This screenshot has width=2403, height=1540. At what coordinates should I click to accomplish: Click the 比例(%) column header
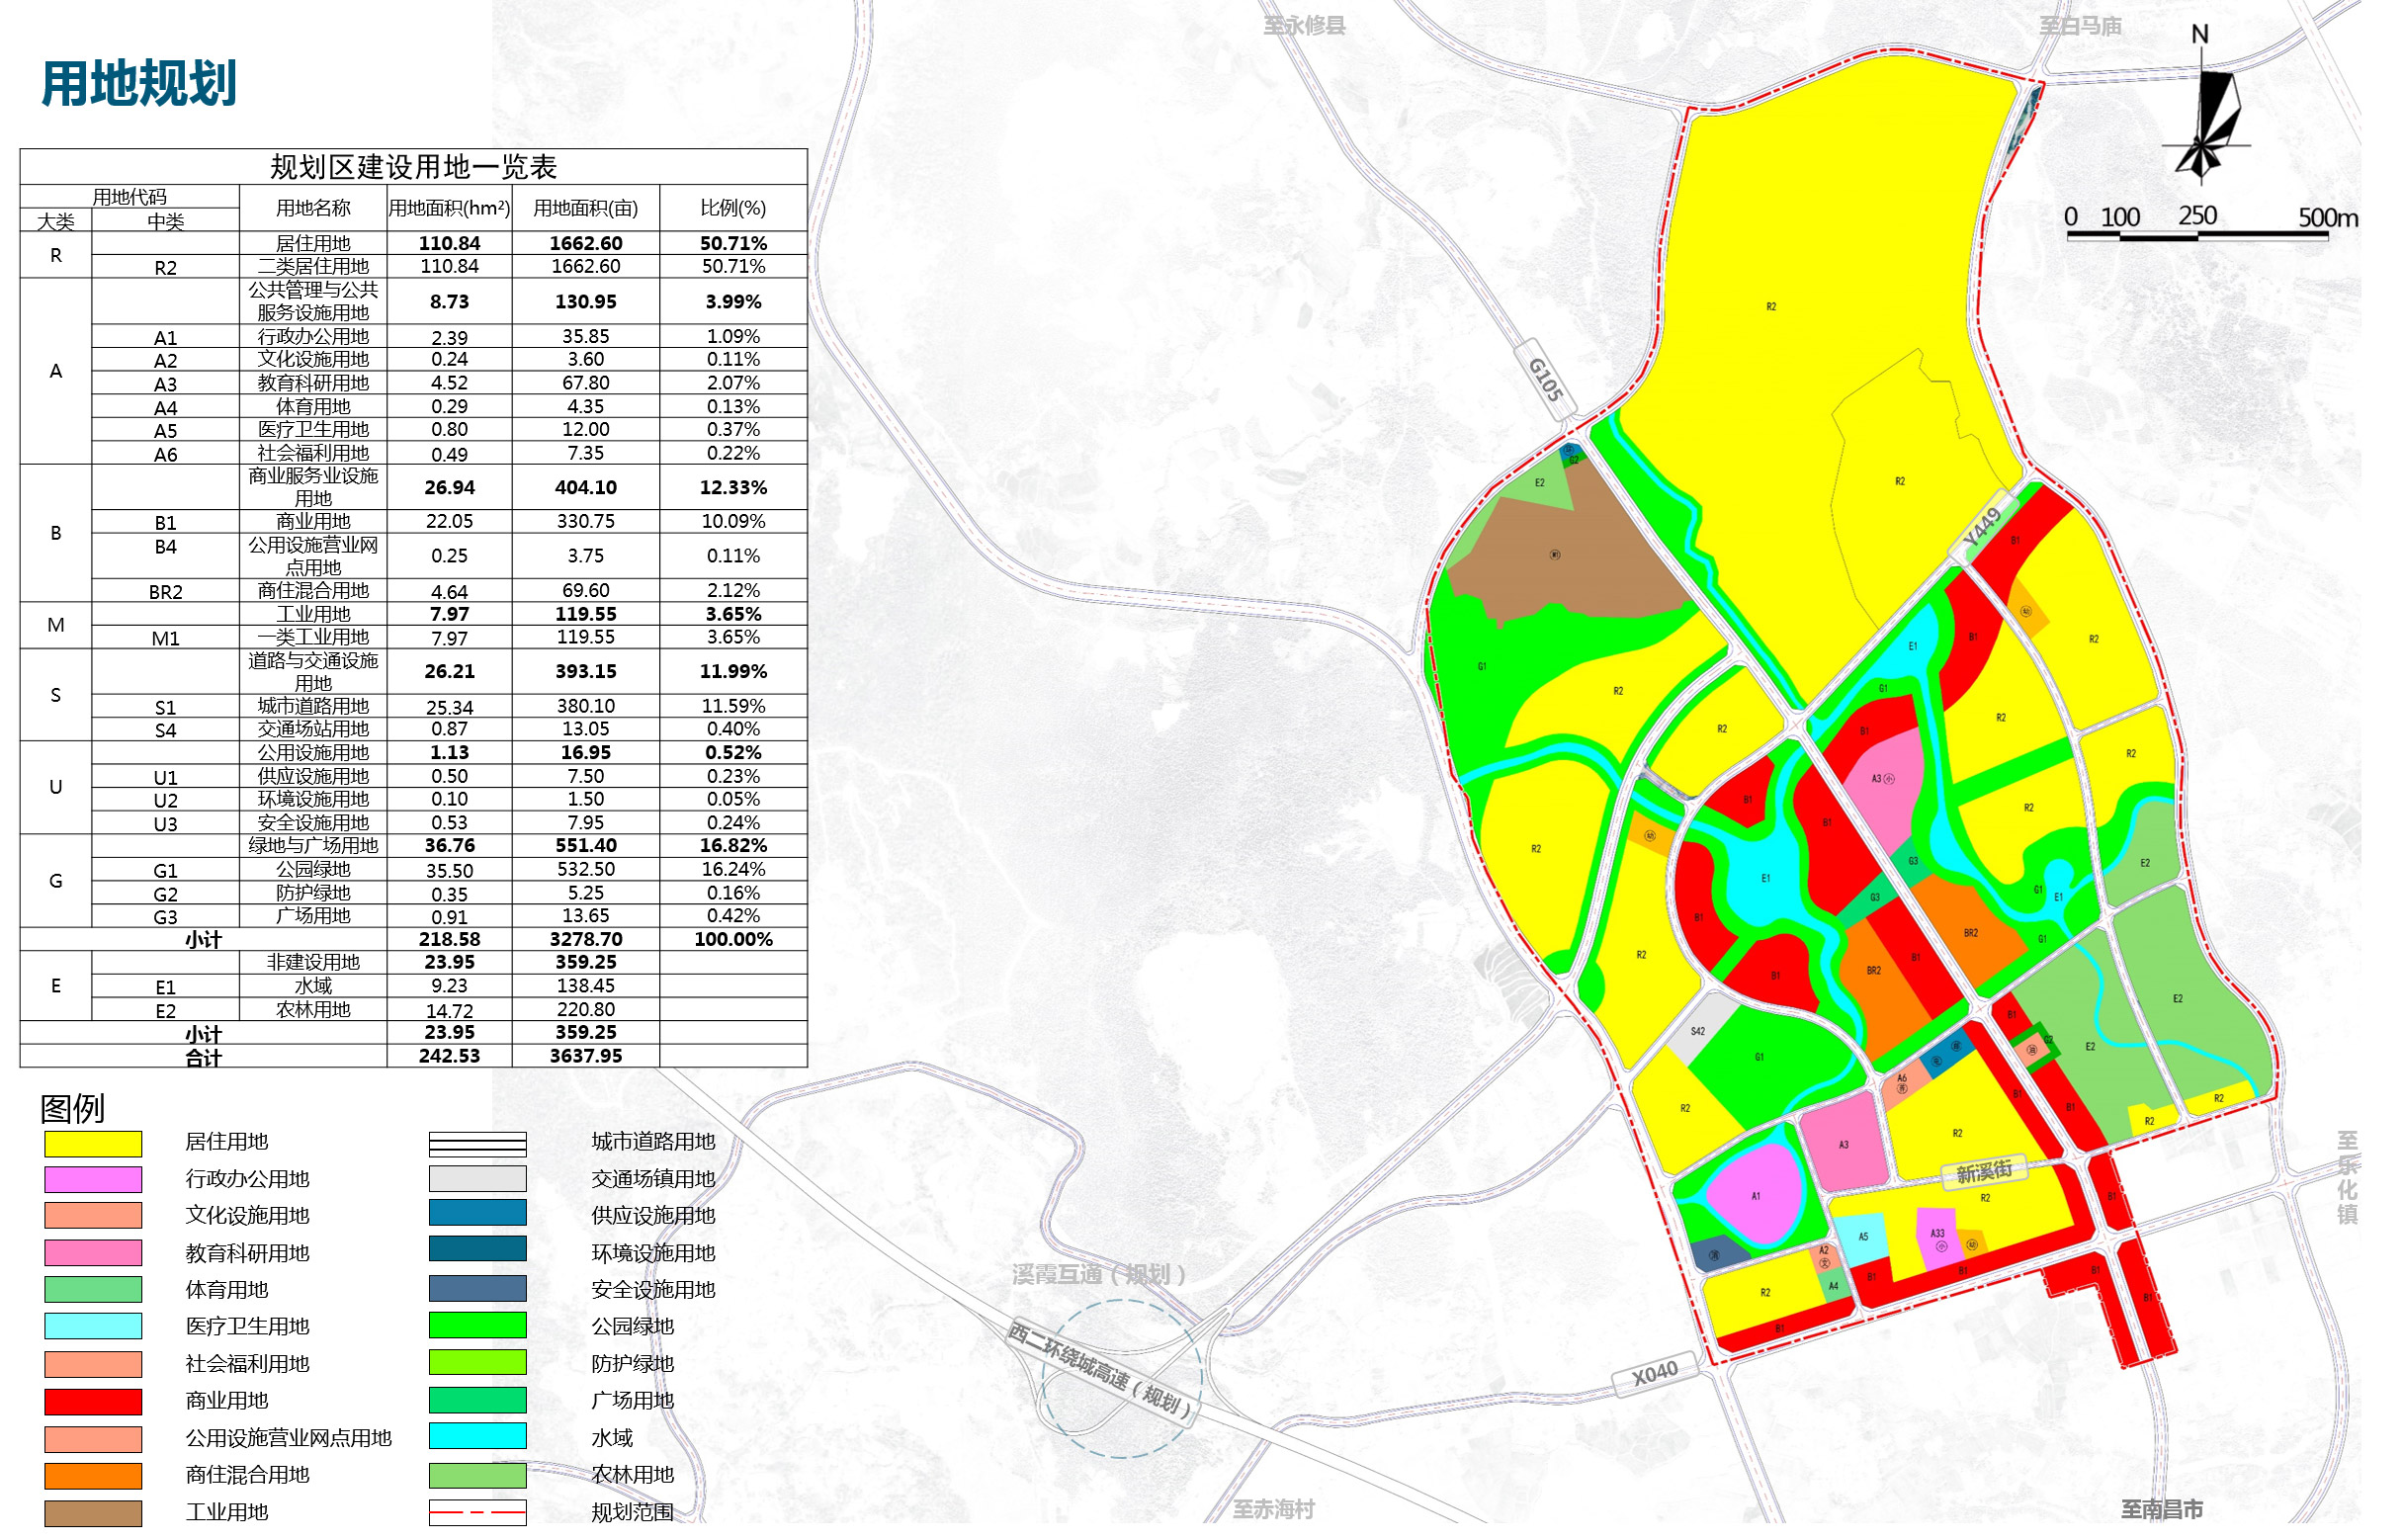pyautogui.click(x=734, y=208)
